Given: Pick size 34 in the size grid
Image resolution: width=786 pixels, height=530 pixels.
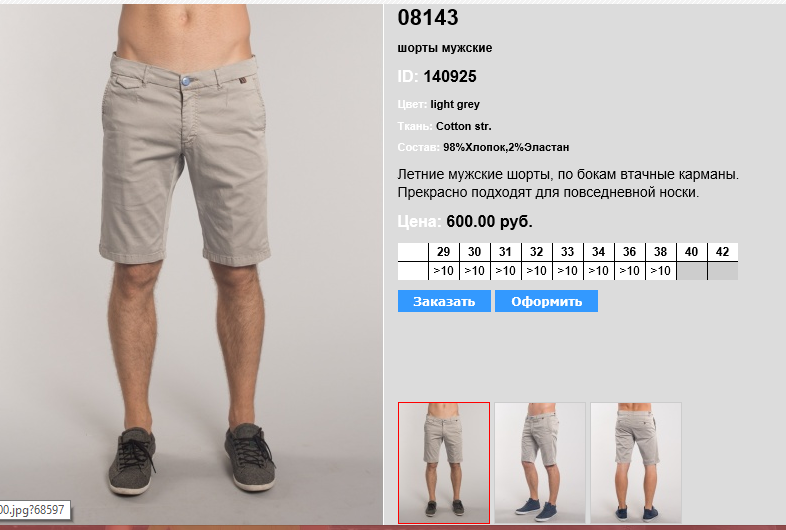Looking at the screenshot, I should pos(599,252).
